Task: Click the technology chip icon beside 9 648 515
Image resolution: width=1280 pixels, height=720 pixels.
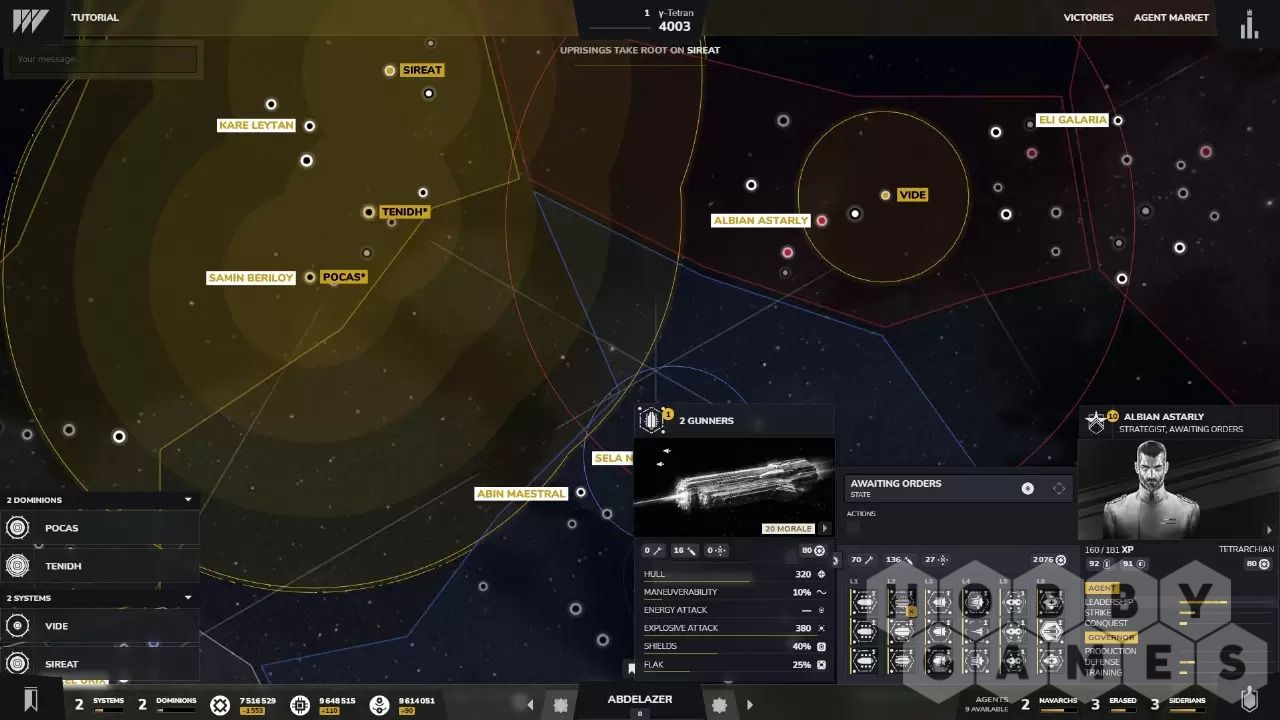Action: (300, 705)
